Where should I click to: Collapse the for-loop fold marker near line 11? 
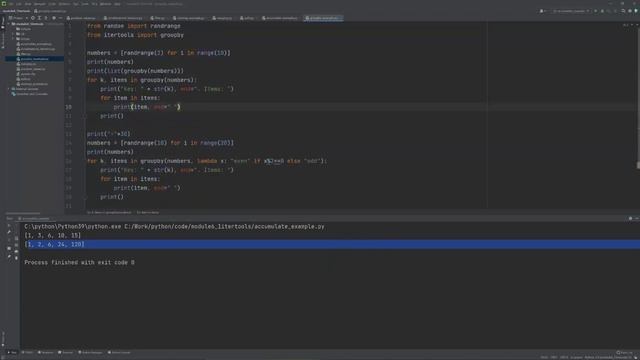tap(85, 116)
